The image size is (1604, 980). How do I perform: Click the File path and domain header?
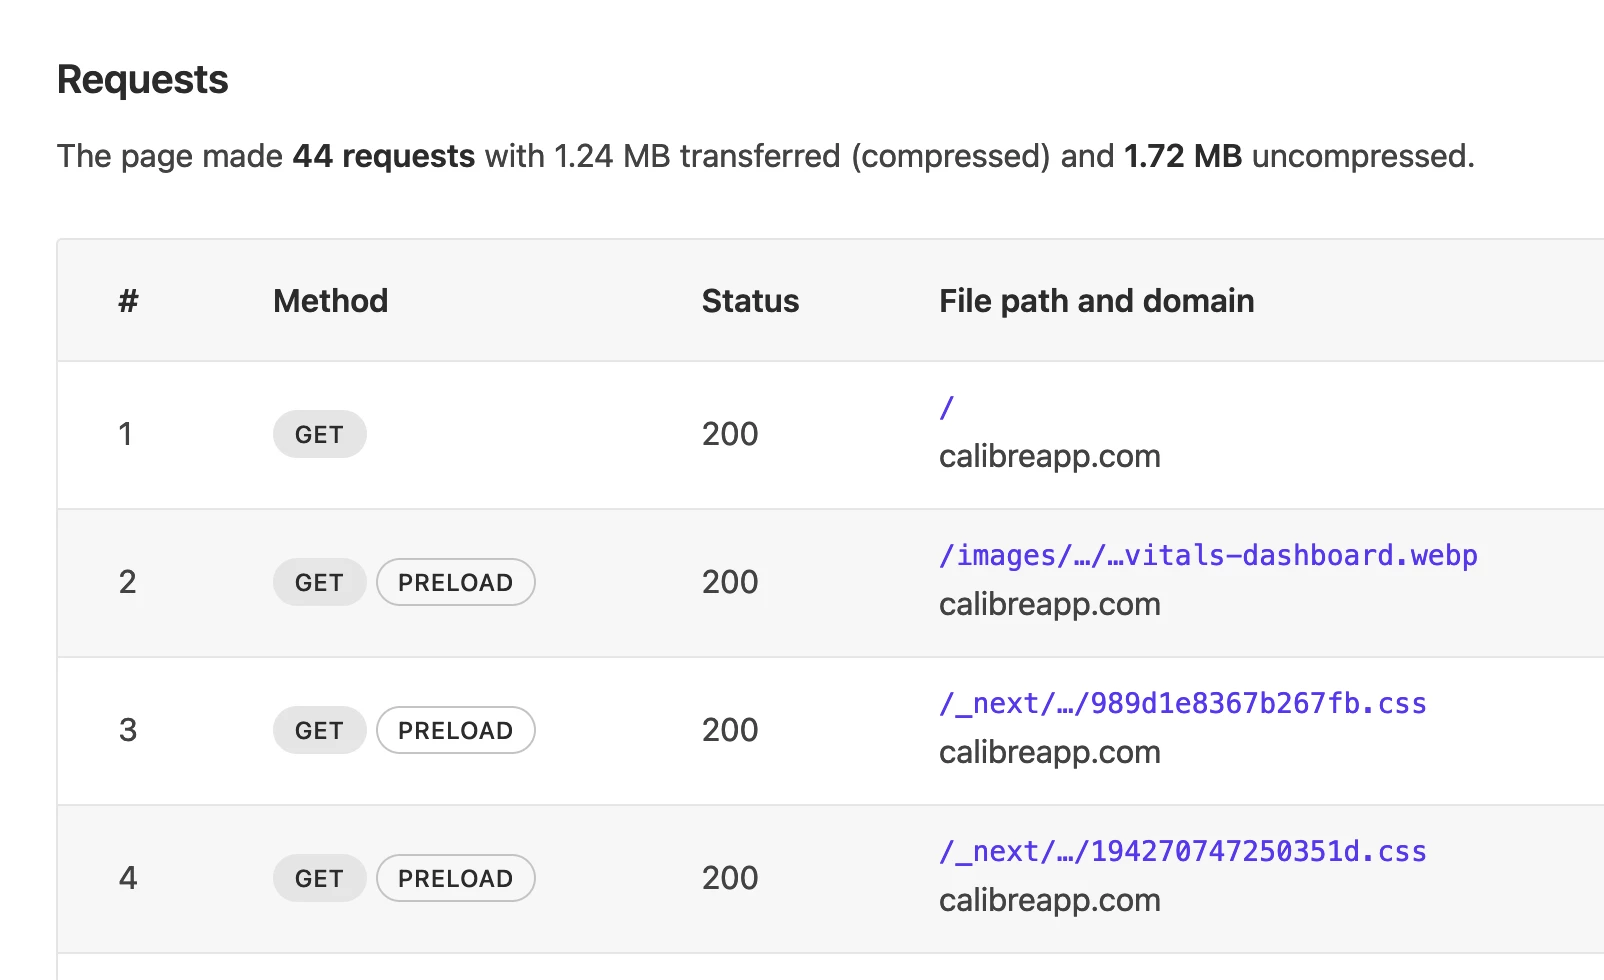pyautogui.click(x=1096, y=301)
